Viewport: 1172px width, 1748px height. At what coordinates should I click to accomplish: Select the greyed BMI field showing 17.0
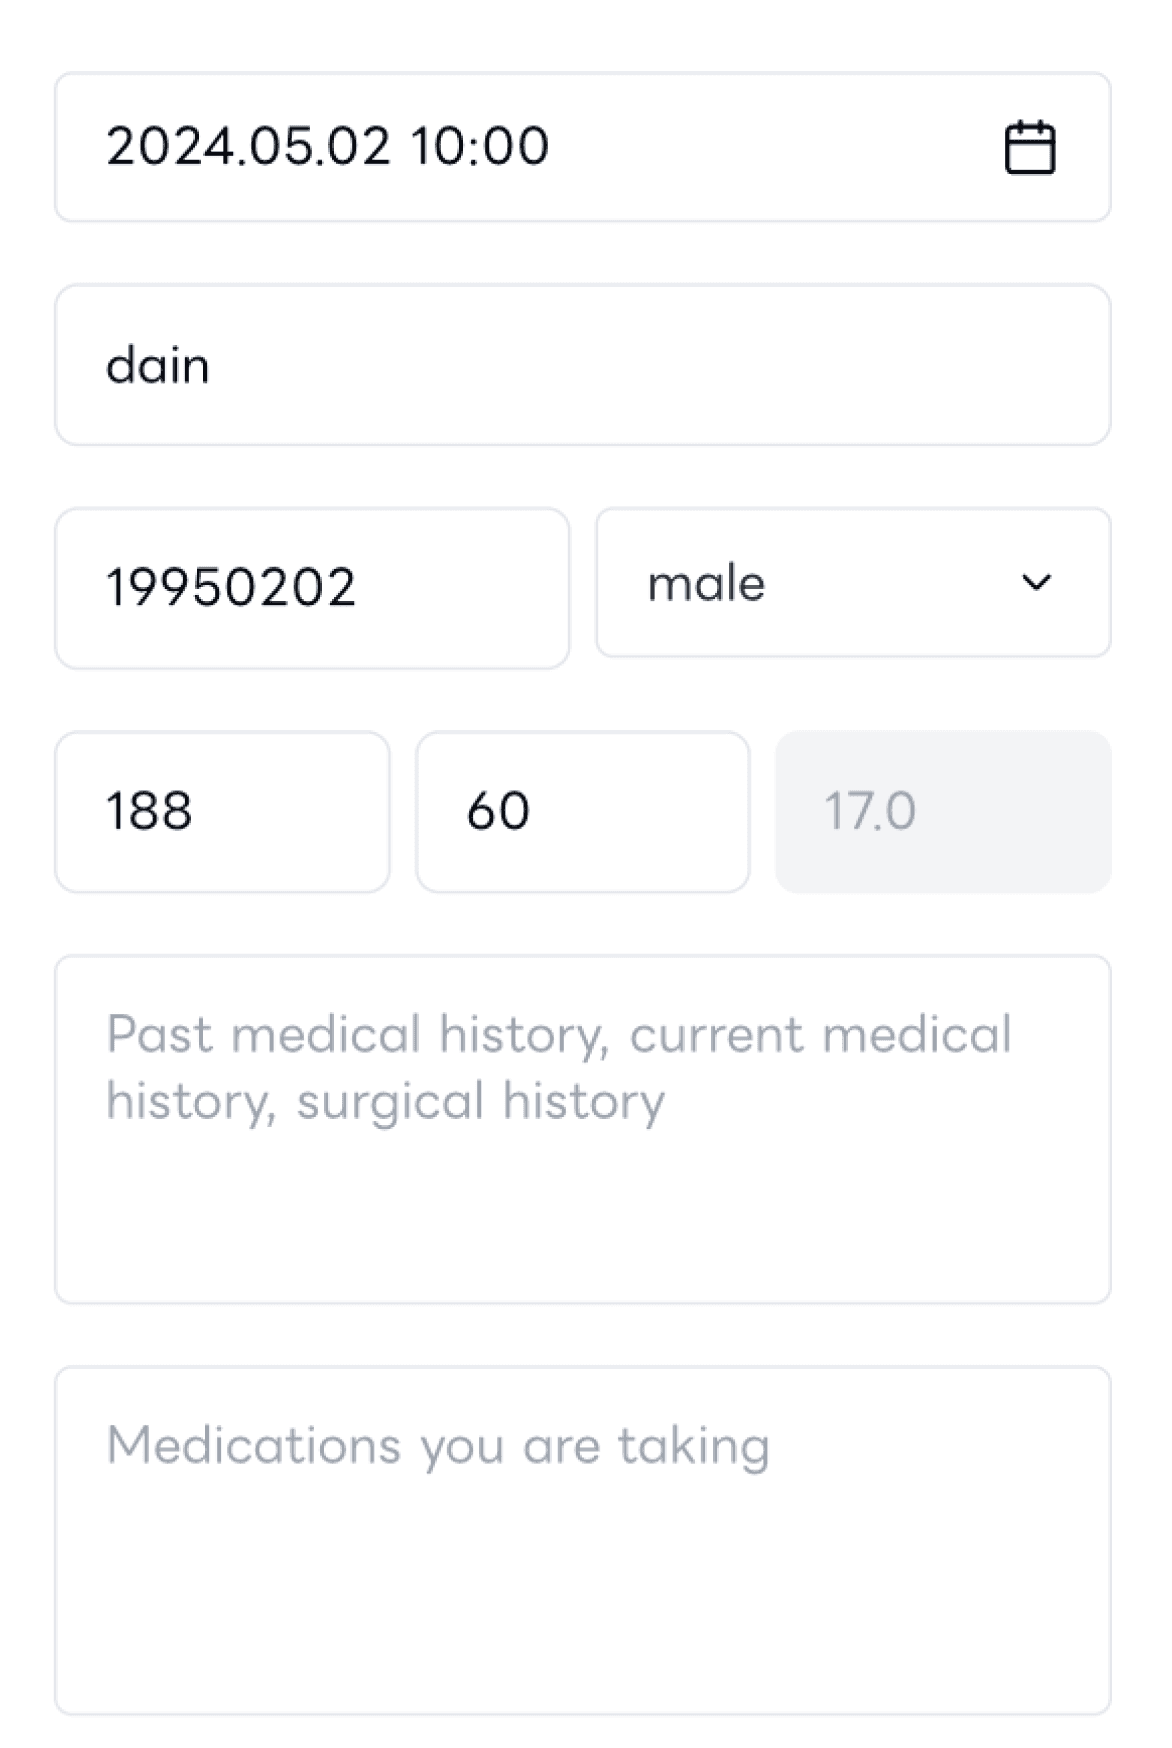943,811
